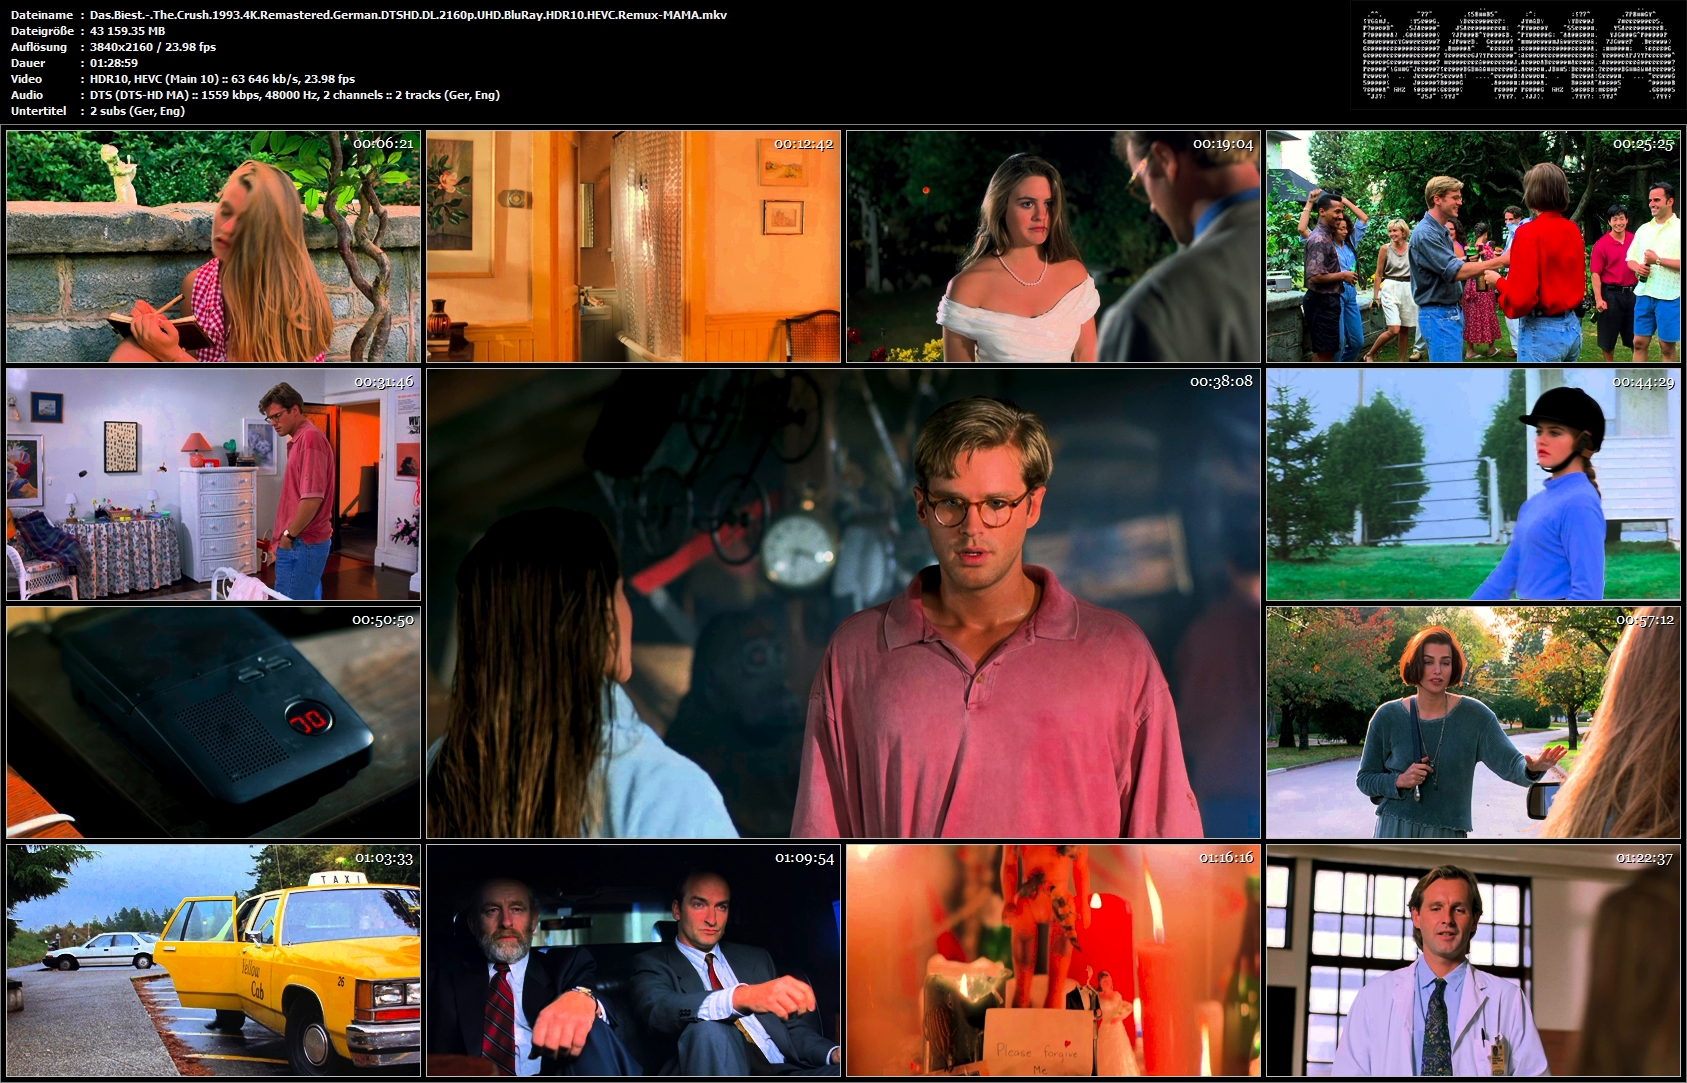Open the limousine frame at 01:09:54
This screenshot has height=1083, width=1687.
633,960
